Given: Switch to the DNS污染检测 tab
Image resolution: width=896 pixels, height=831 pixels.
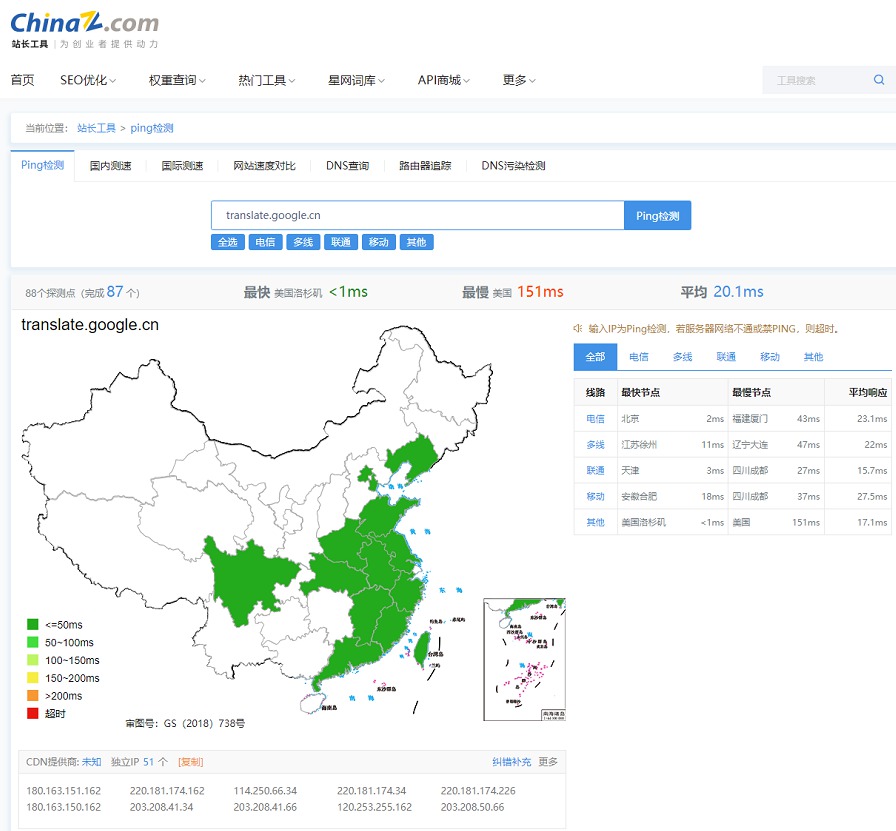Looking at the screenshot, I should tap(513, 166).
